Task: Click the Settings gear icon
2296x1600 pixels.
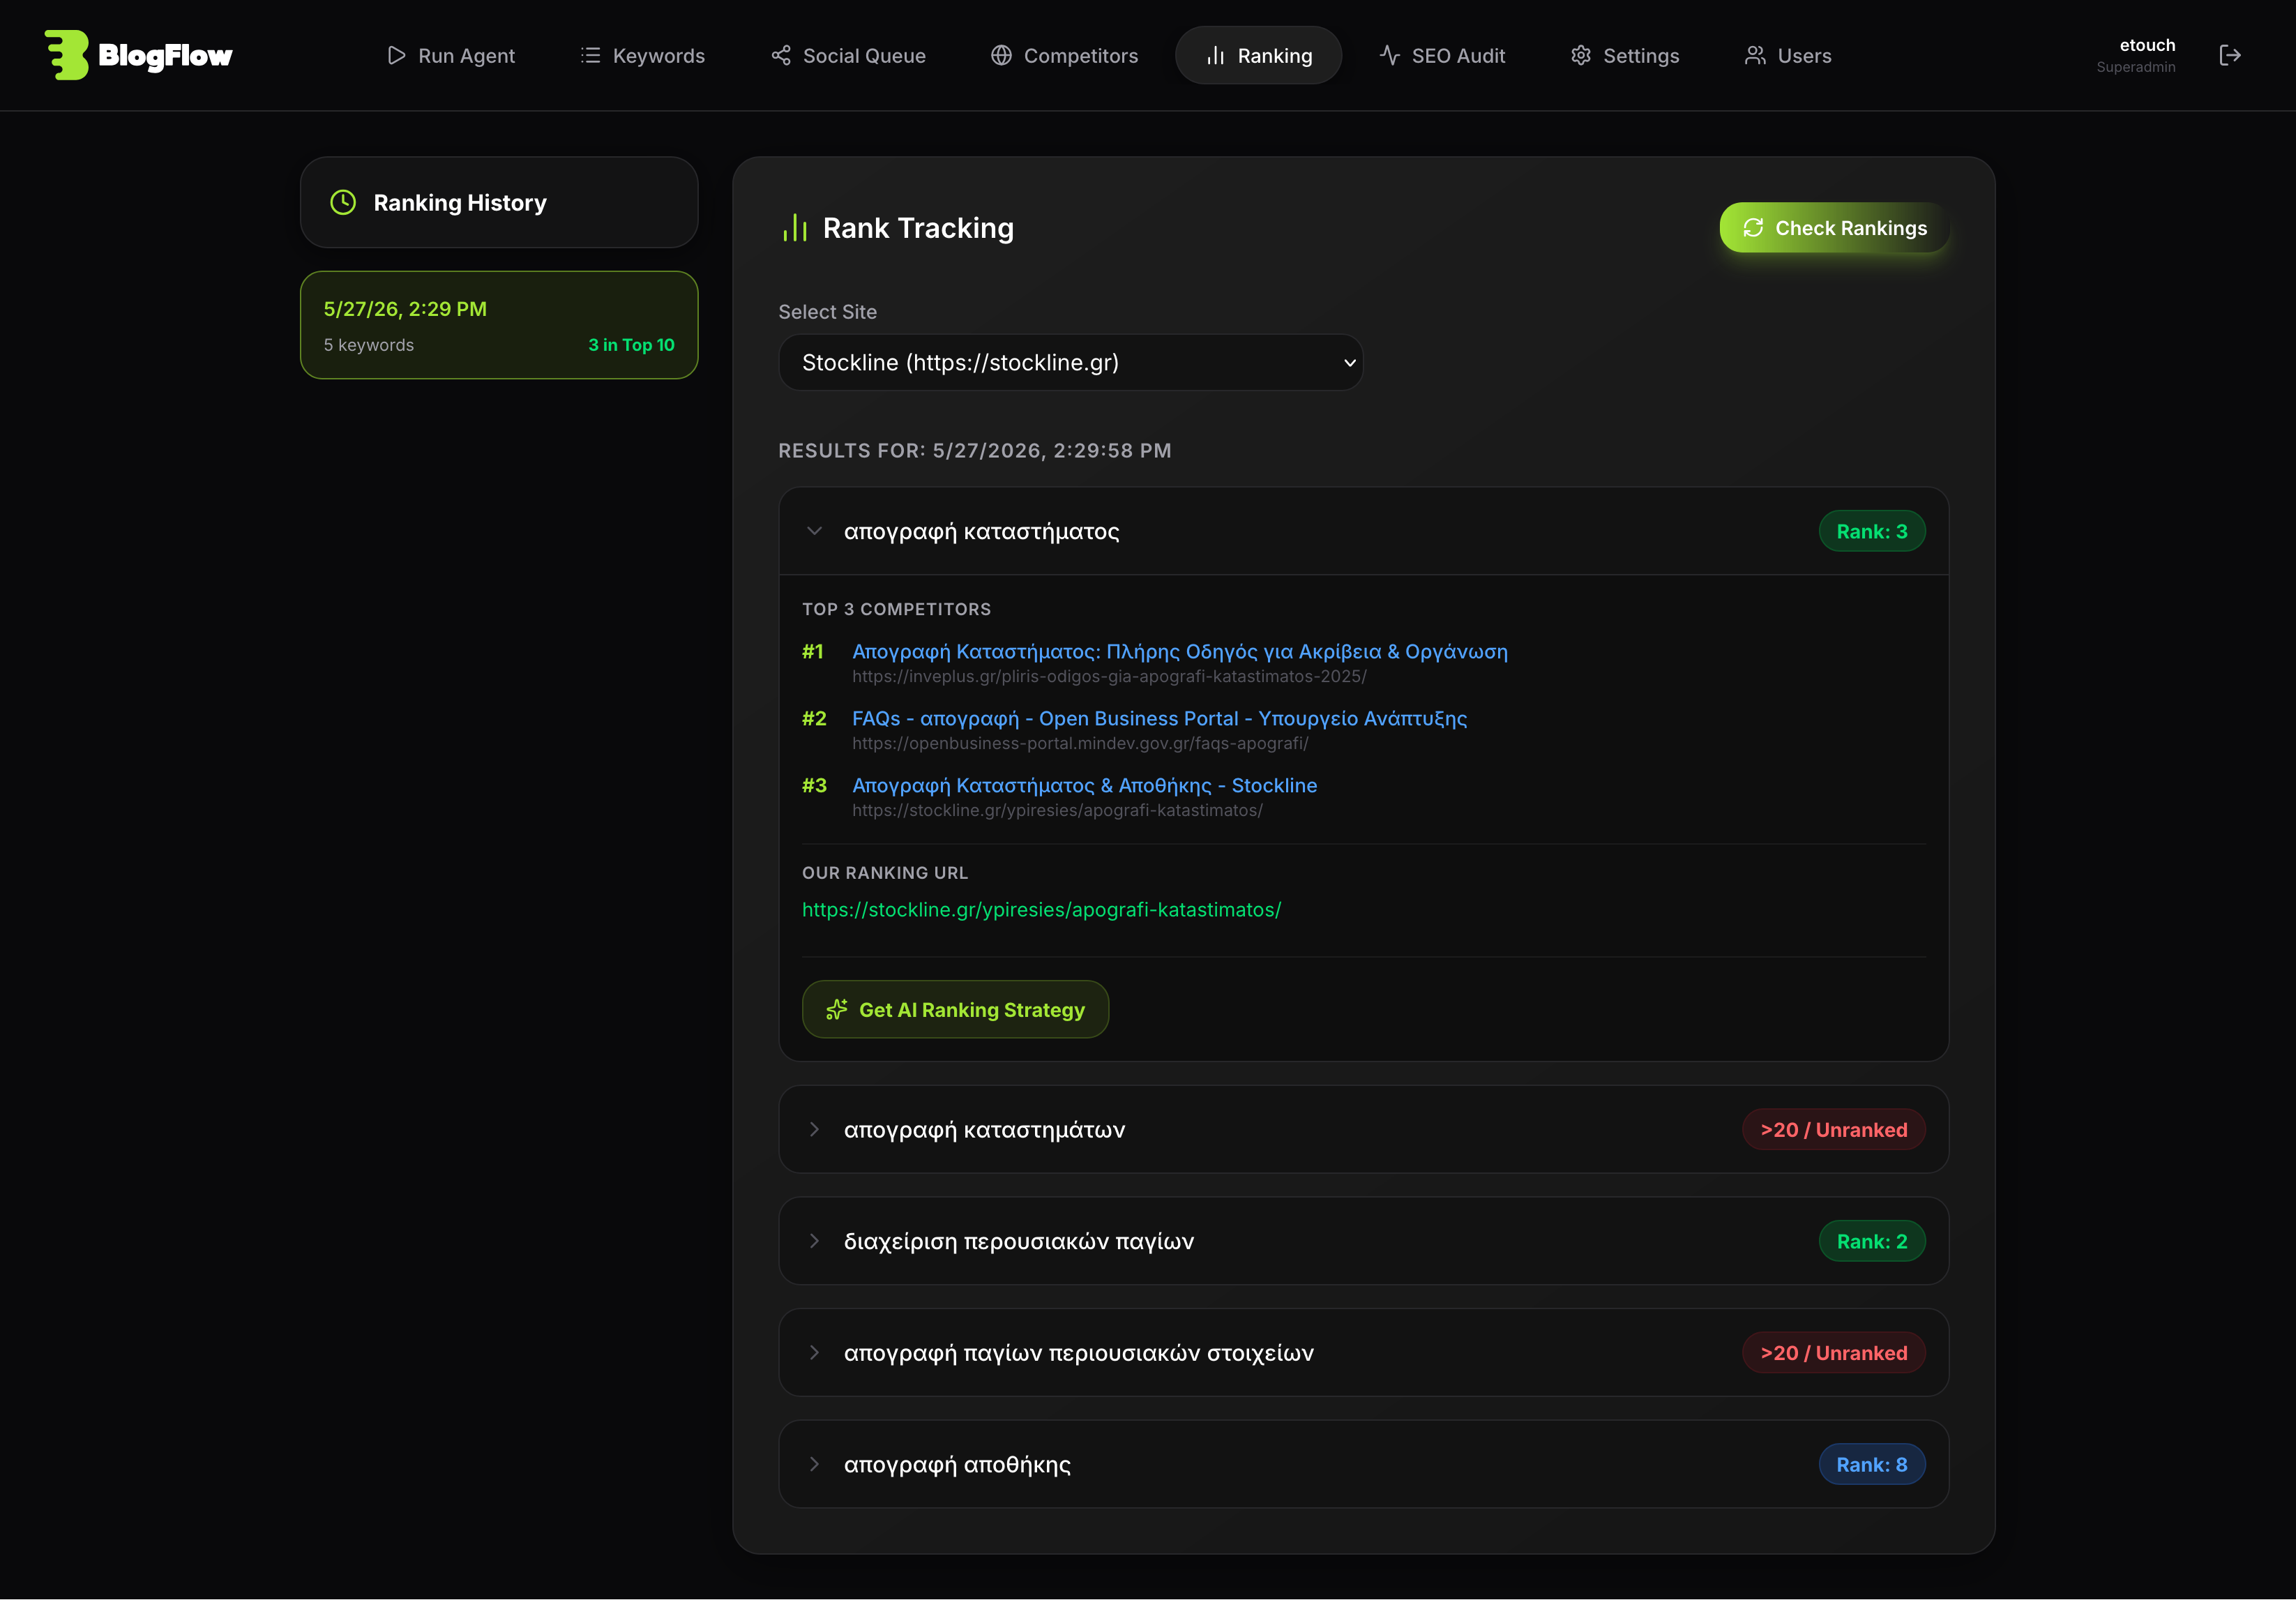Action: pos(1581,55)
